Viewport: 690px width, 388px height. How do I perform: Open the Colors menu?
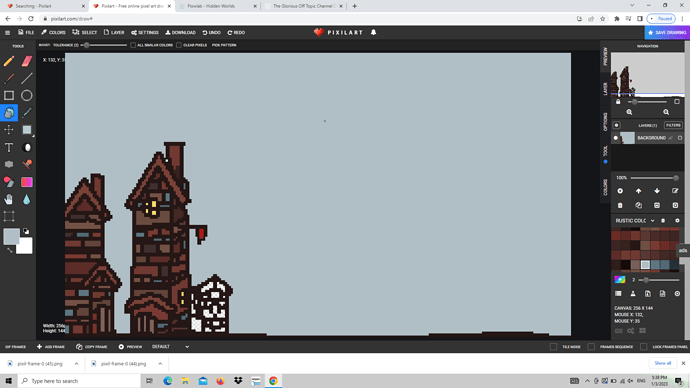pos(53,33)
